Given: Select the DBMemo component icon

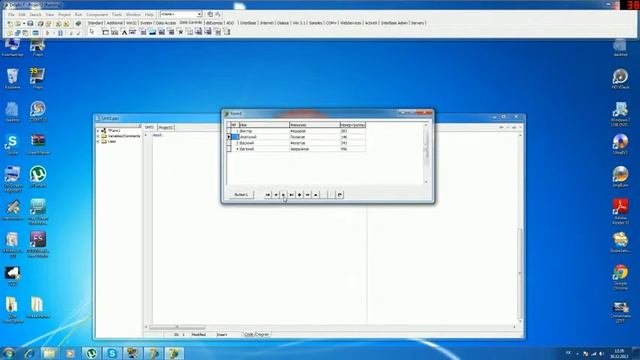Looking at the screenshot, I should [143, 32].
